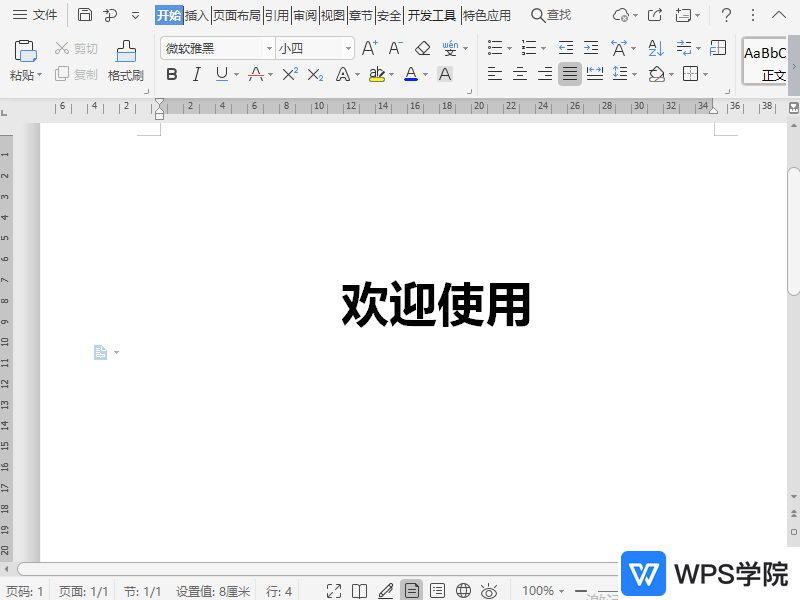The image size is (800, 600).
Task: Insert subscript formatting
Action: 312,74
